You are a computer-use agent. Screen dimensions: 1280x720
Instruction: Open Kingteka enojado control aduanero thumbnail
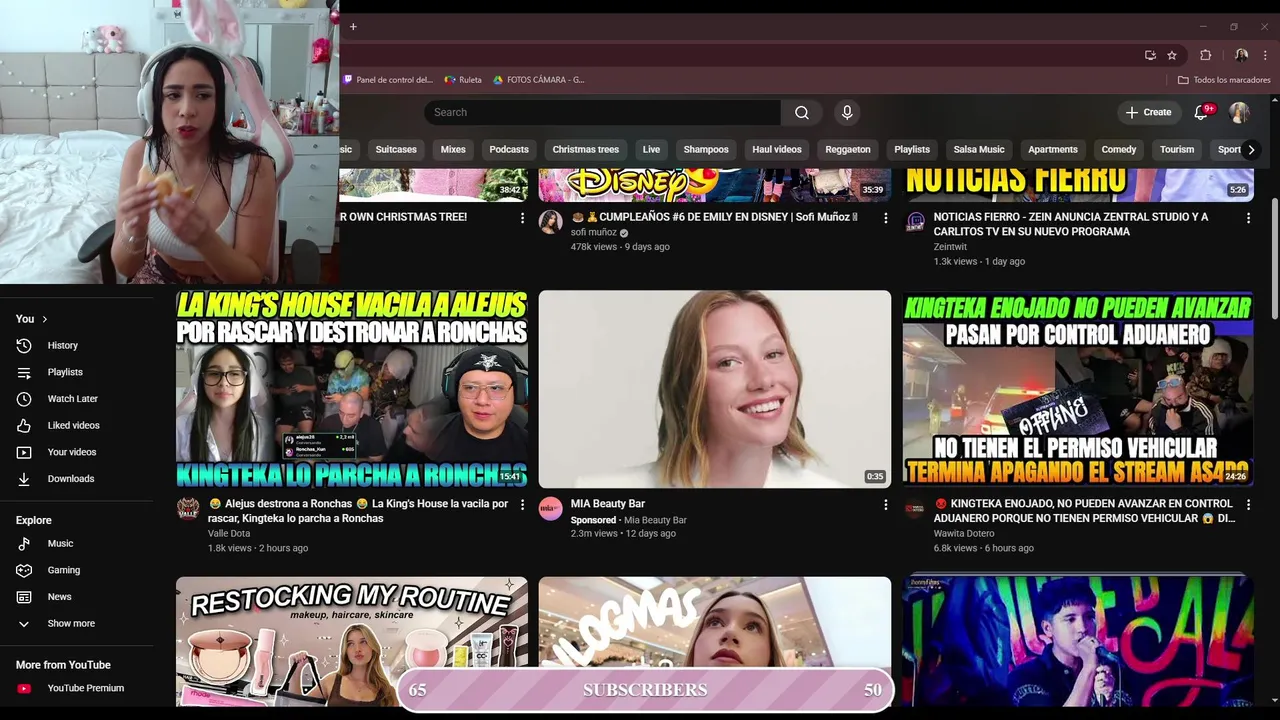point(1078,389)
